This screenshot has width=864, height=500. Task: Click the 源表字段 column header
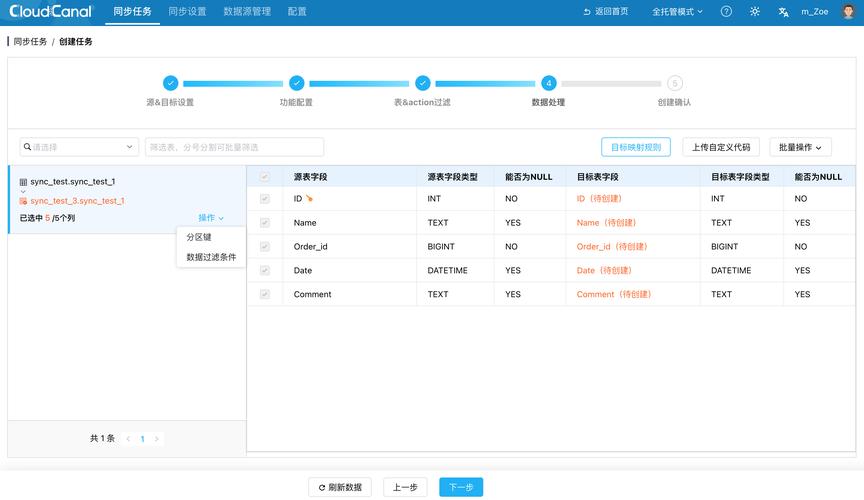coord(310,177)
